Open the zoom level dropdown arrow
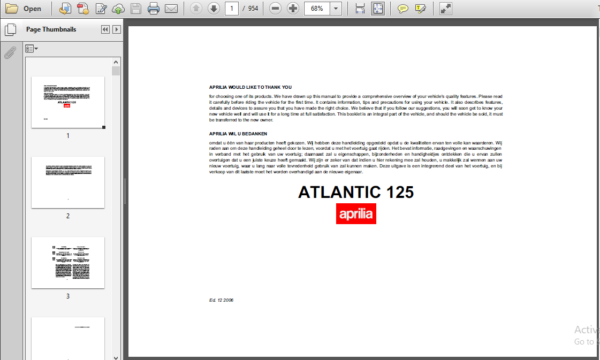 click(336, 8)
